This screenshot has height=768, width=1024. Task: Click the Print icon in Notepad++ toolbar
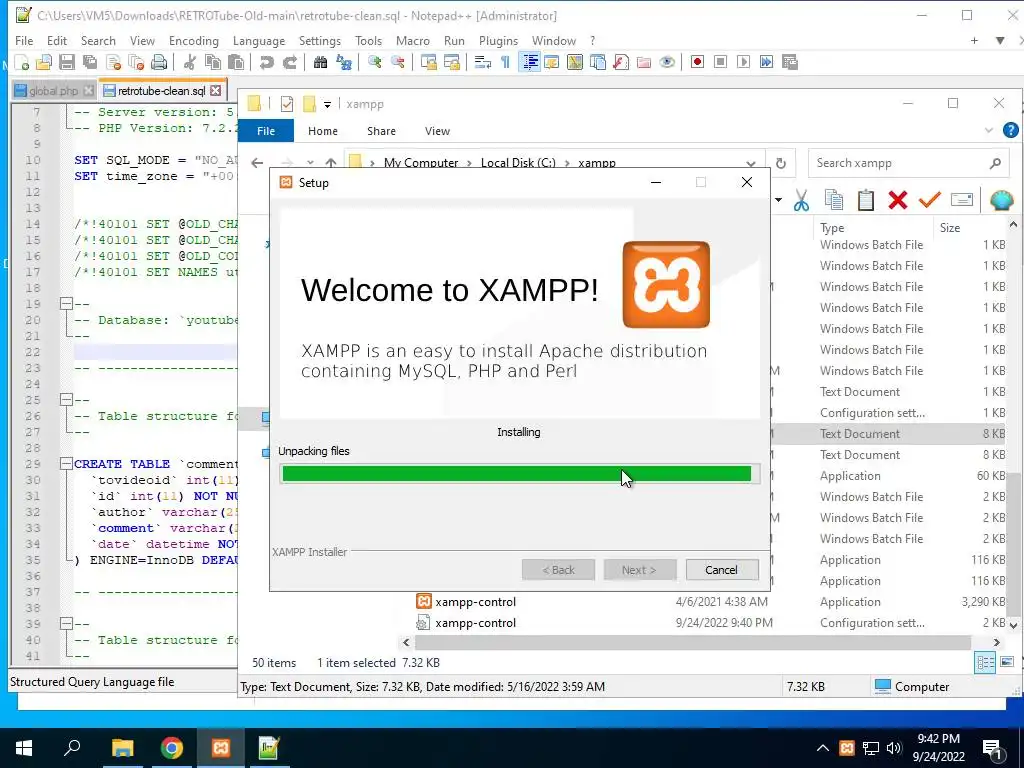click(x=159, y=63)
